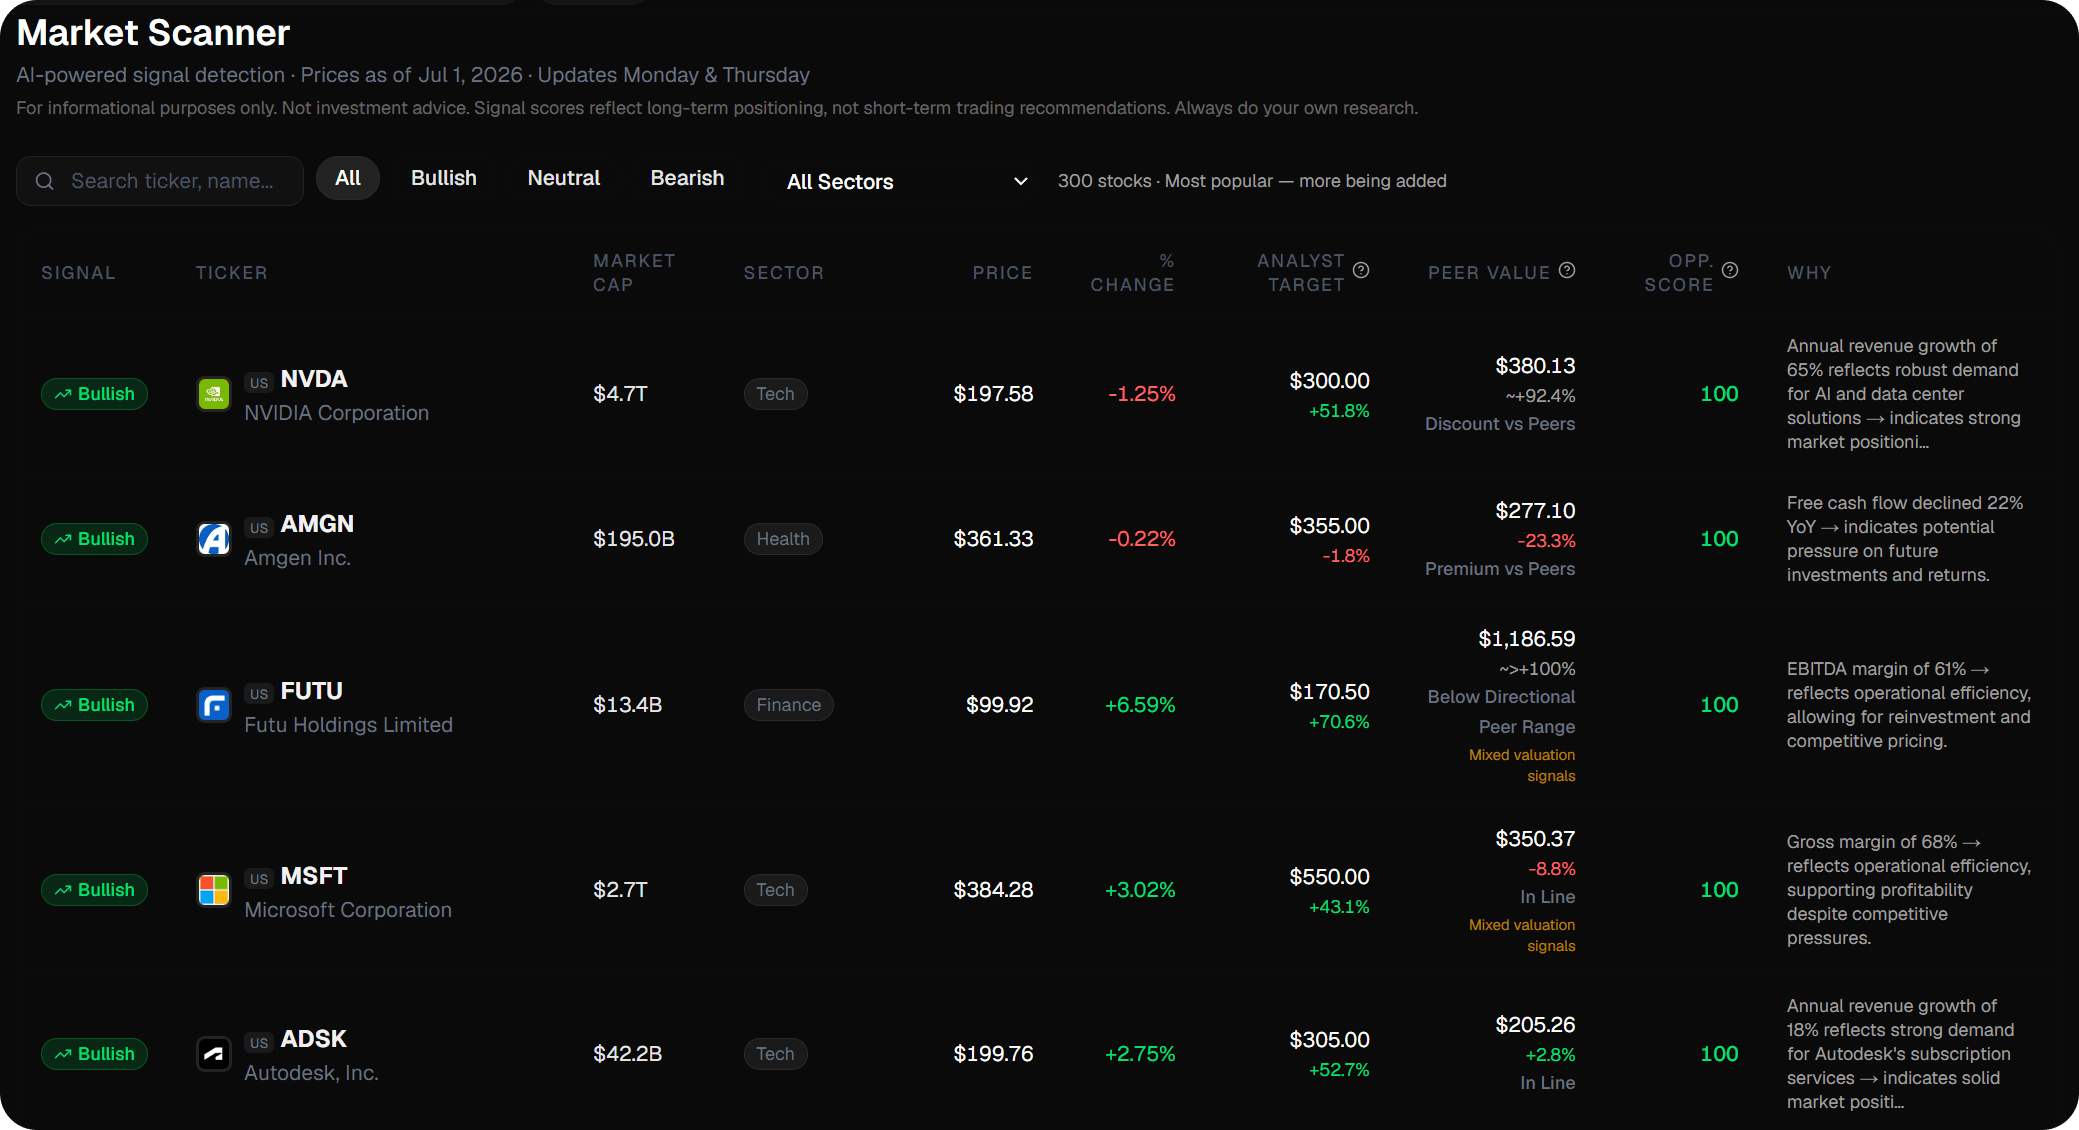
Task: Click the $197.58 price for NVDA
Action: pos(993,394)
